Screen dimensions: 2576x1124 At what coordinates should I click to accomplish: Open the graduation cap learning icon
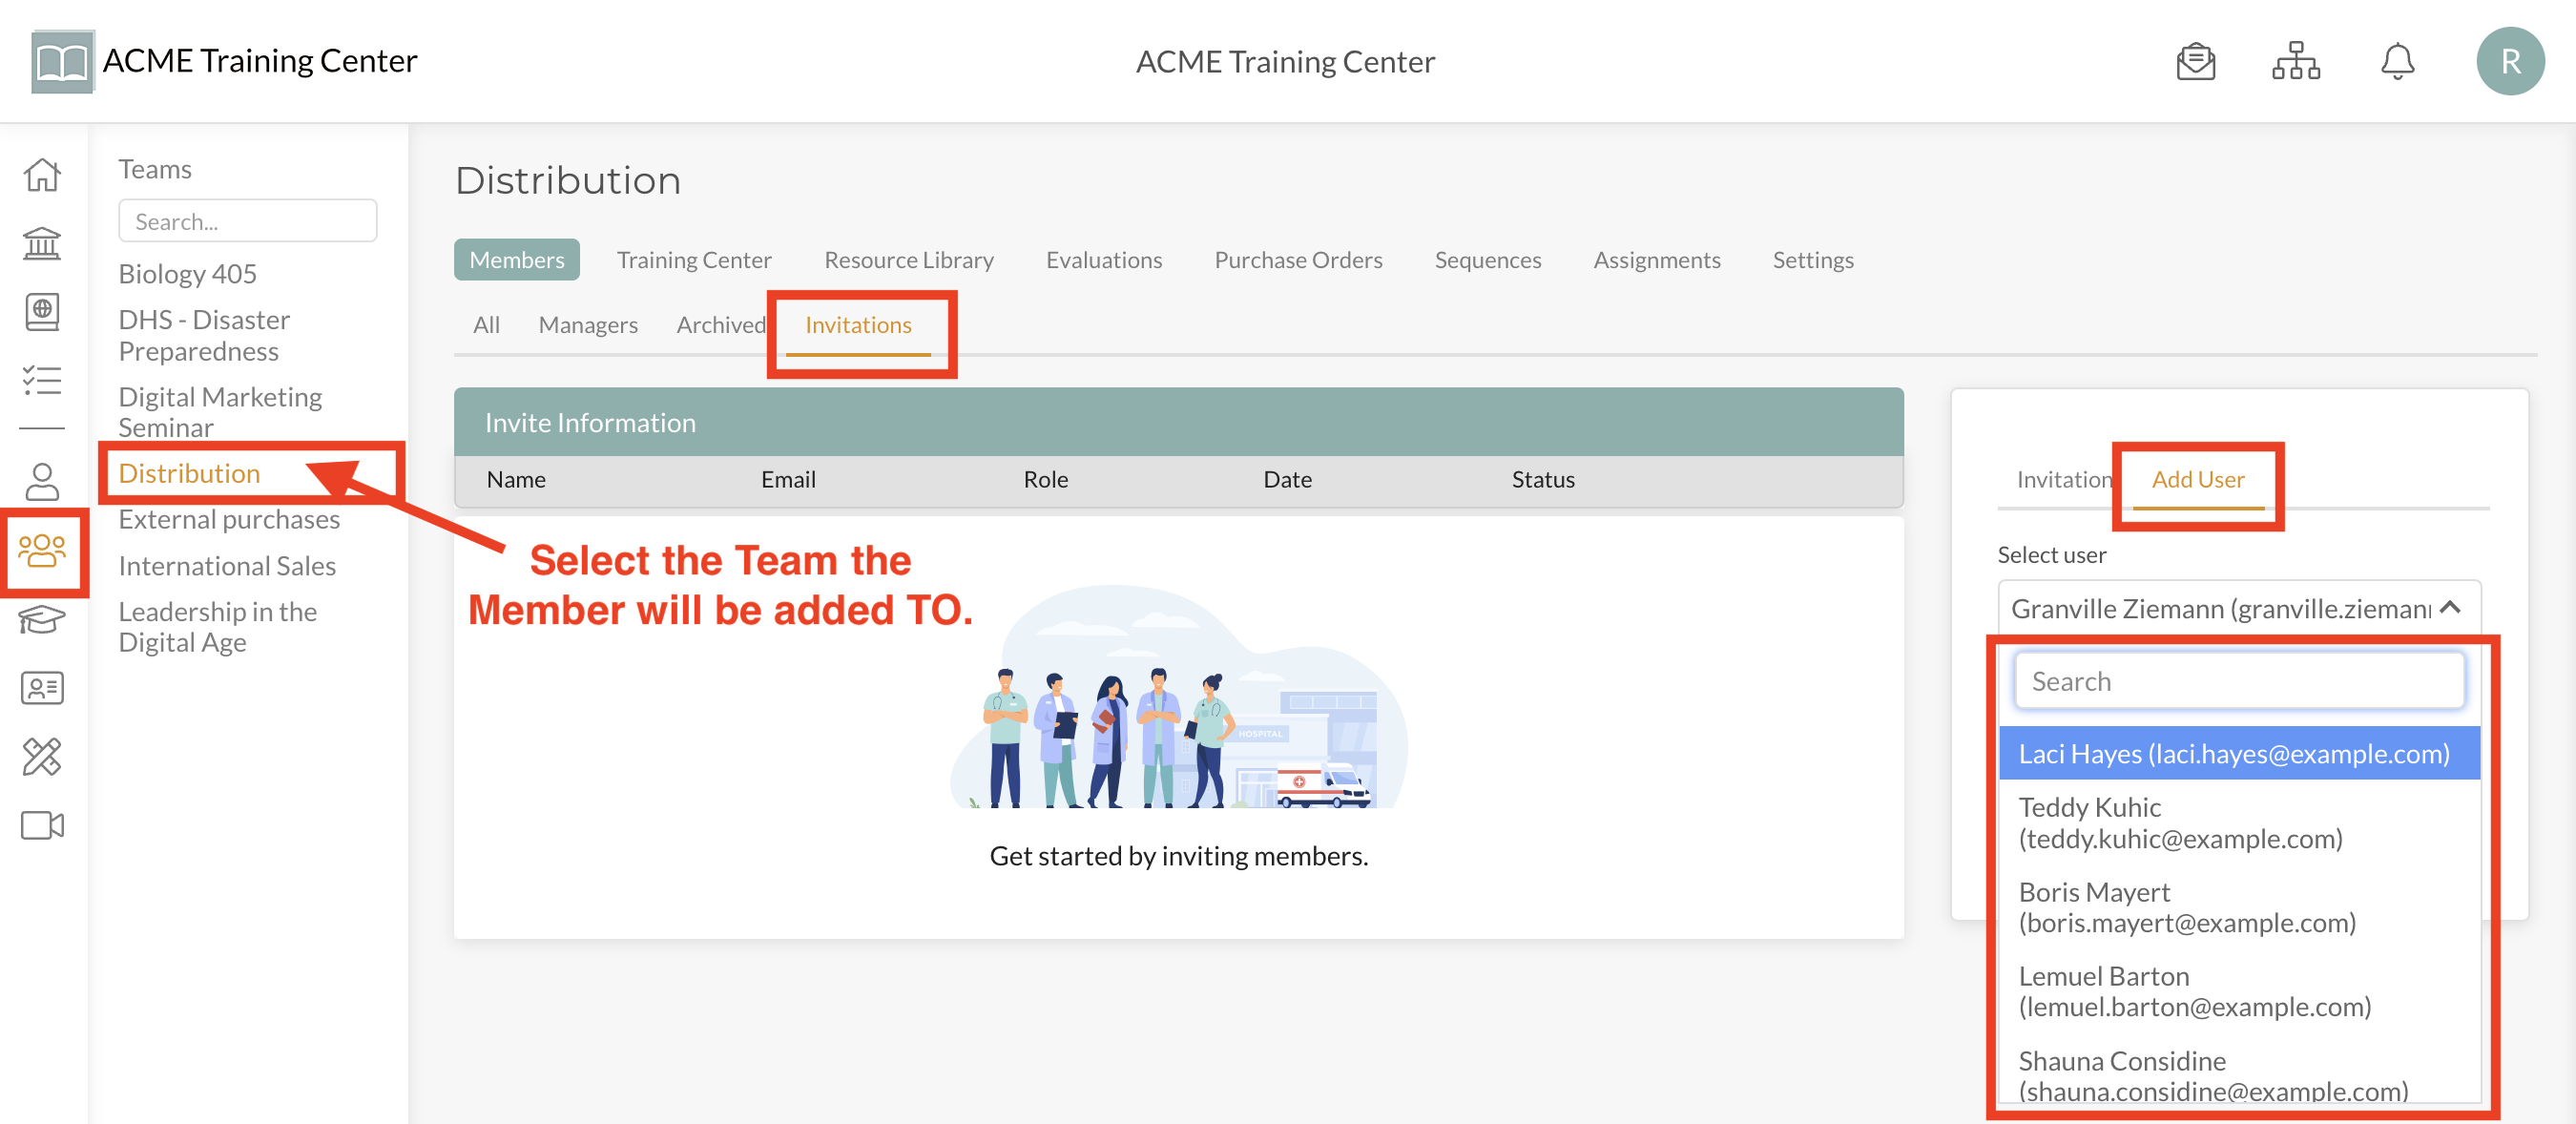pyautogui.click(x=42, y=621)
